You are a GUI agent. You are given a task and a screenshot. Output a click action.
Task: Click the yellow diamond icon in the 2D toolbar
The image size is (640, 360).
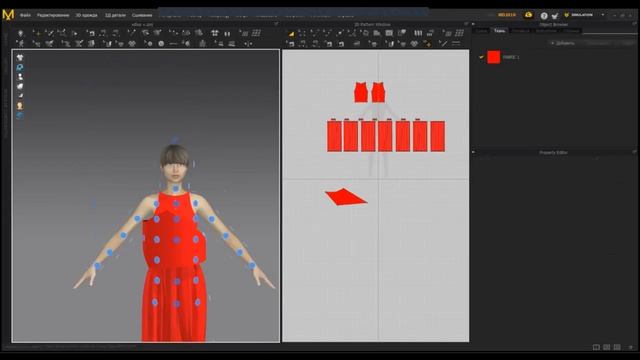(427, 44)
